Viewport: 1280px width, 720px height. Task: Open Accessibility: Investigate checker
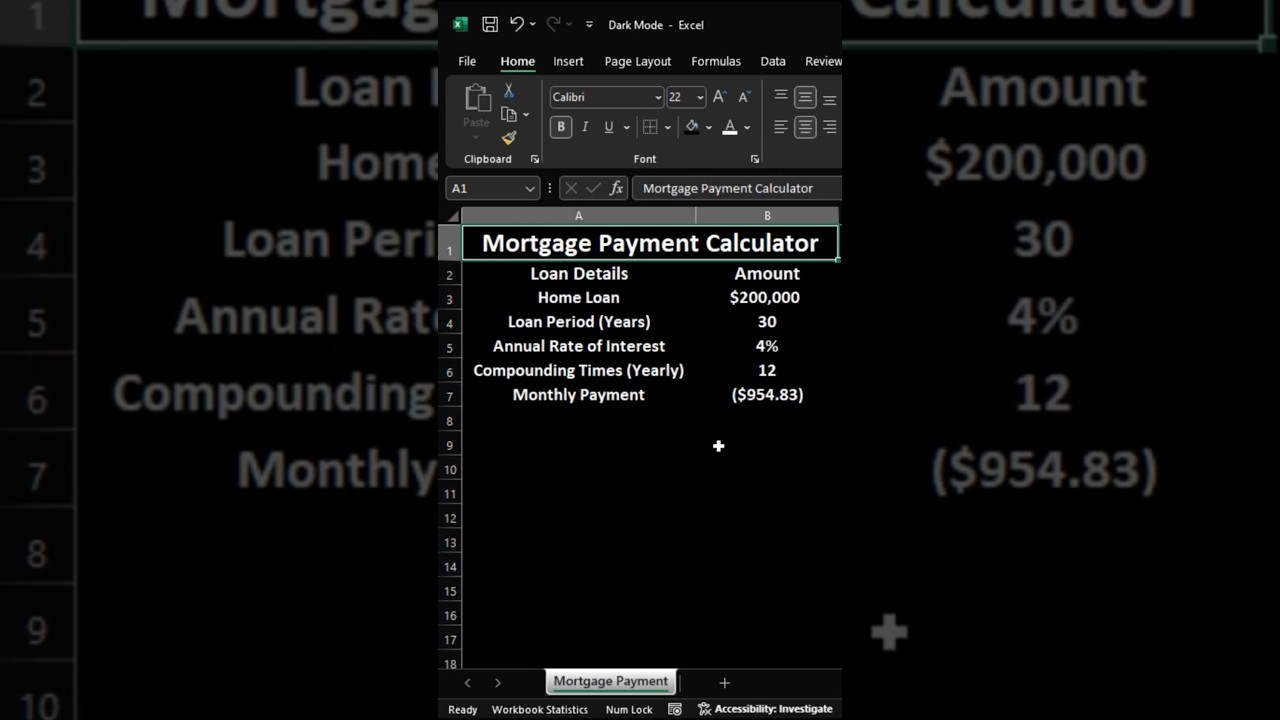(x=765, y=709)
